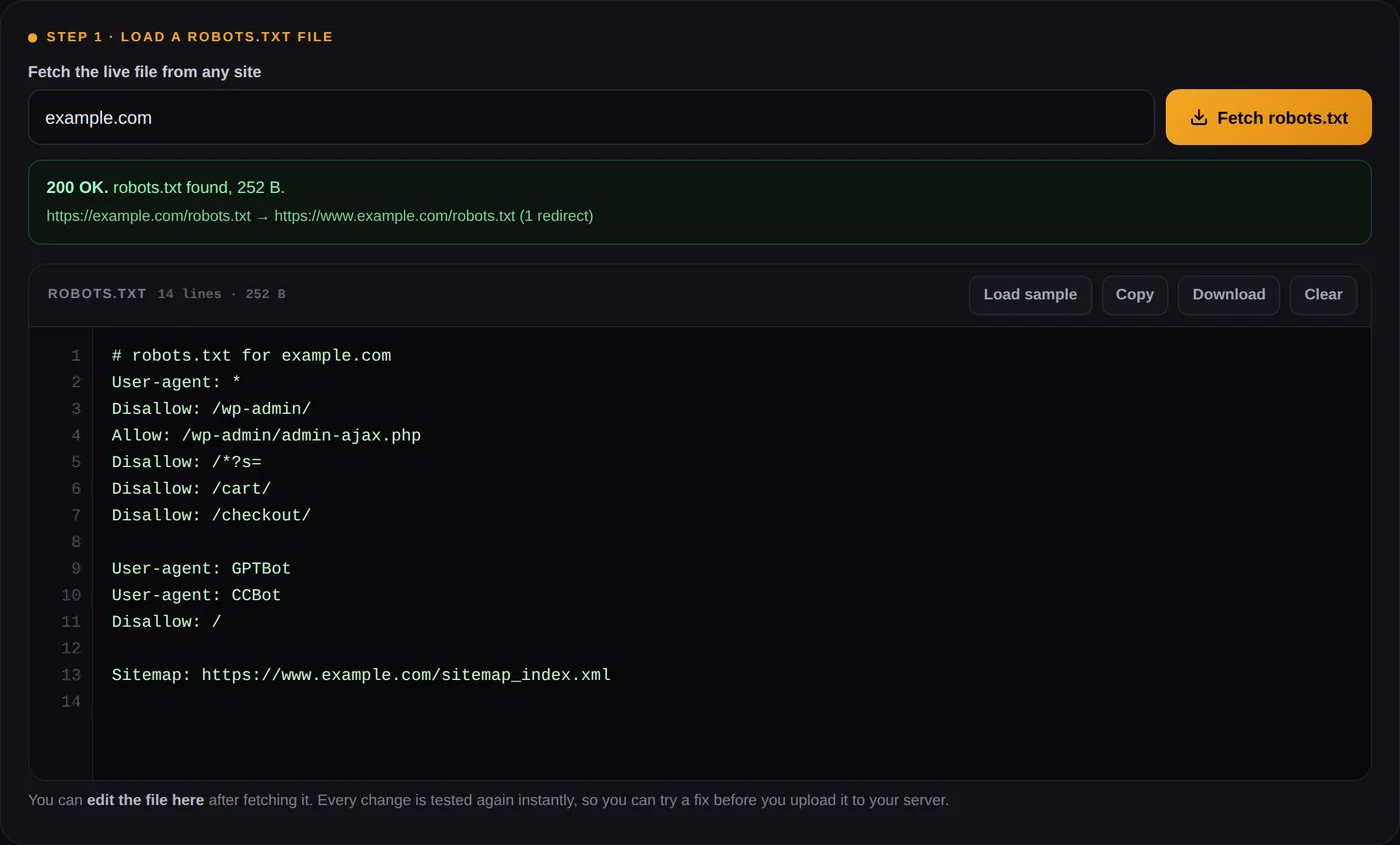Click the 'Disallow: /' line on row 11
This screenshot has width=1400, height=845.
[166, 622]
